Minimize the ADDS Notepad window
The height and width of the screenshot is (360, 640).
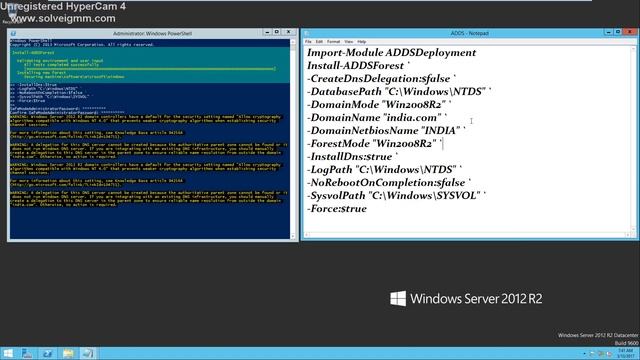[x=608, y=32]
